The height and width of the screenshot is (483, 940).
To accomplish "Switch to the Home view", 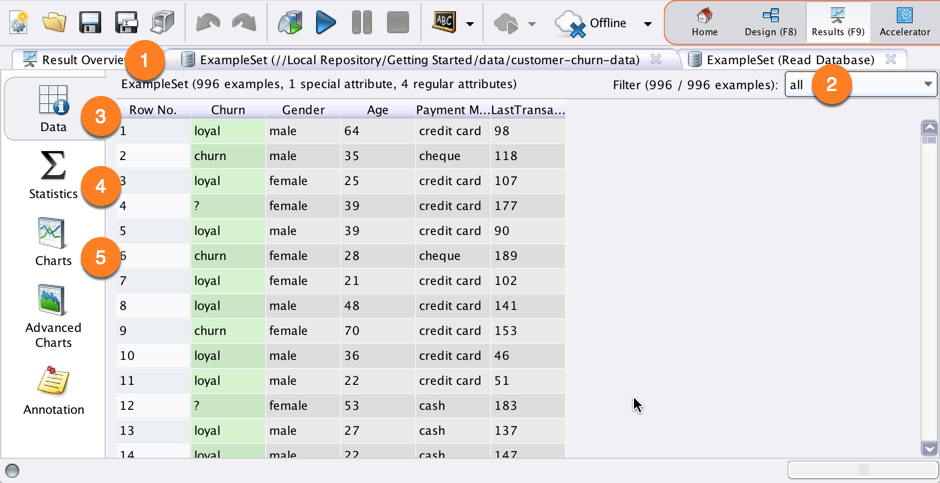I will pos(704,23).
